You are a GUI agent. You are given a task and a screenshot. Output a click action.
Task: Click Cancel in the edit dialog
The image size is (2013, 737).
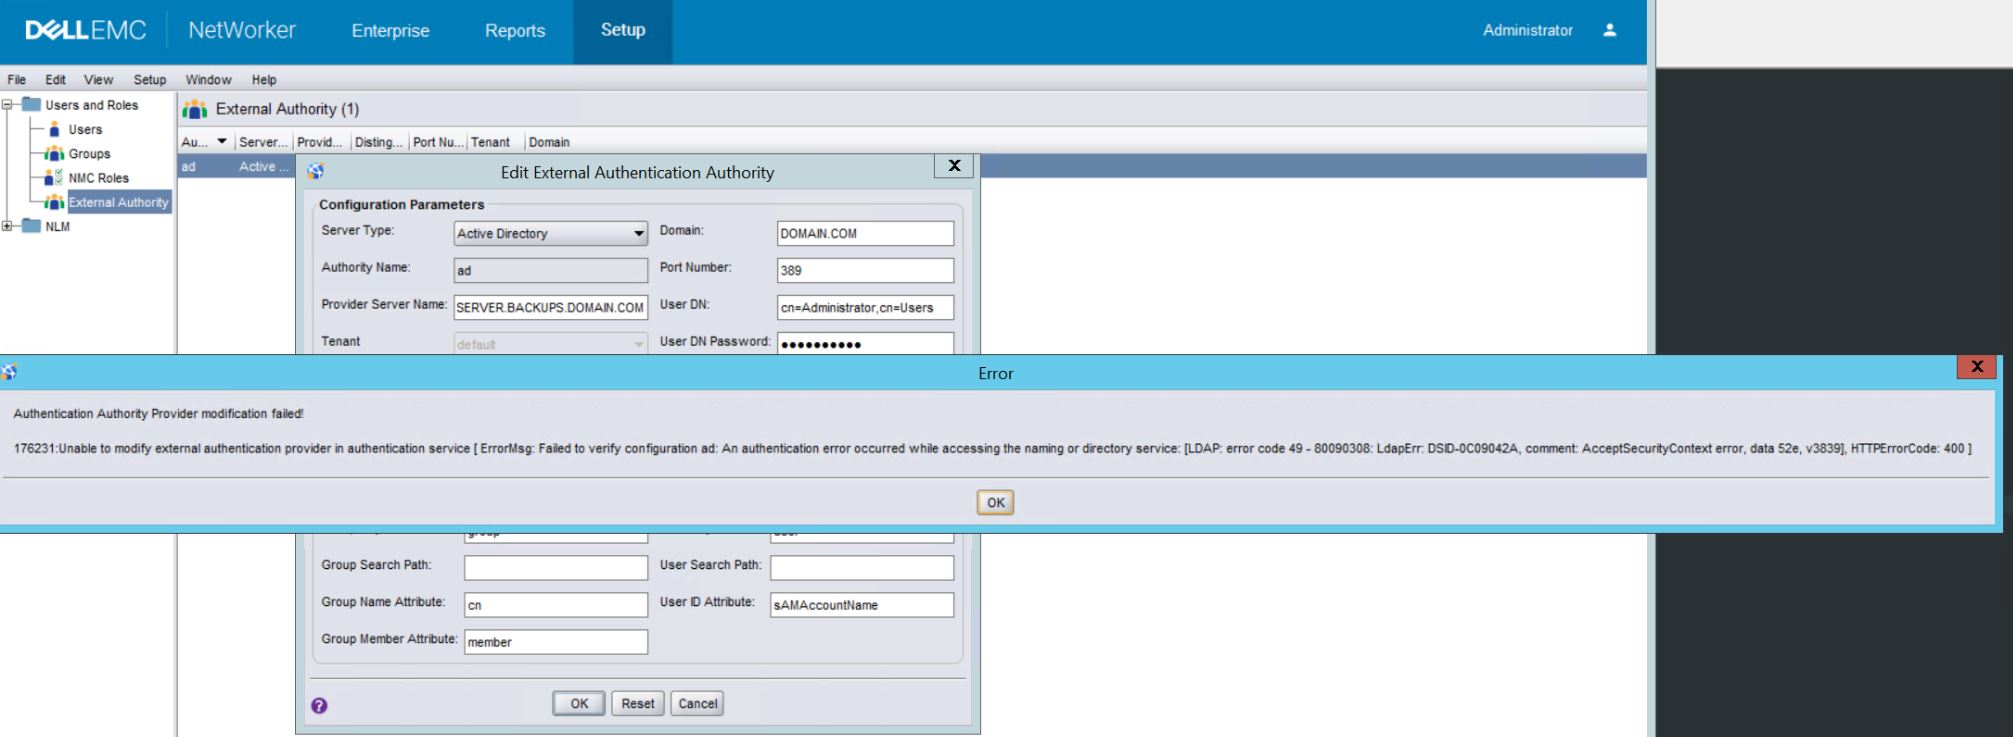click(x=697, y=704)
